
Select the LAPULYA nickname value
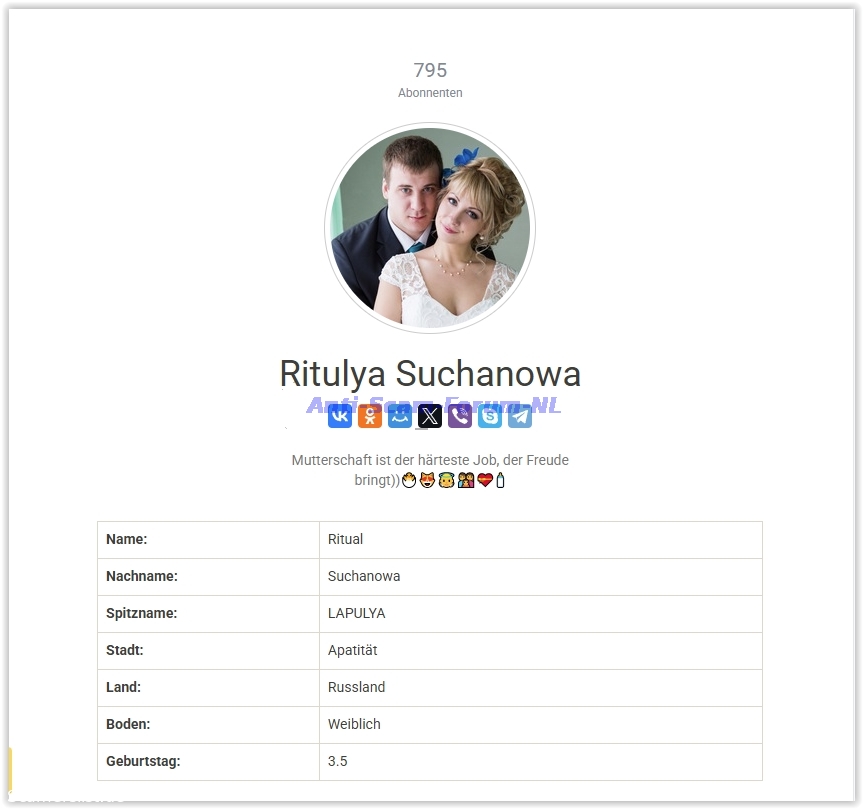point(356,613)
